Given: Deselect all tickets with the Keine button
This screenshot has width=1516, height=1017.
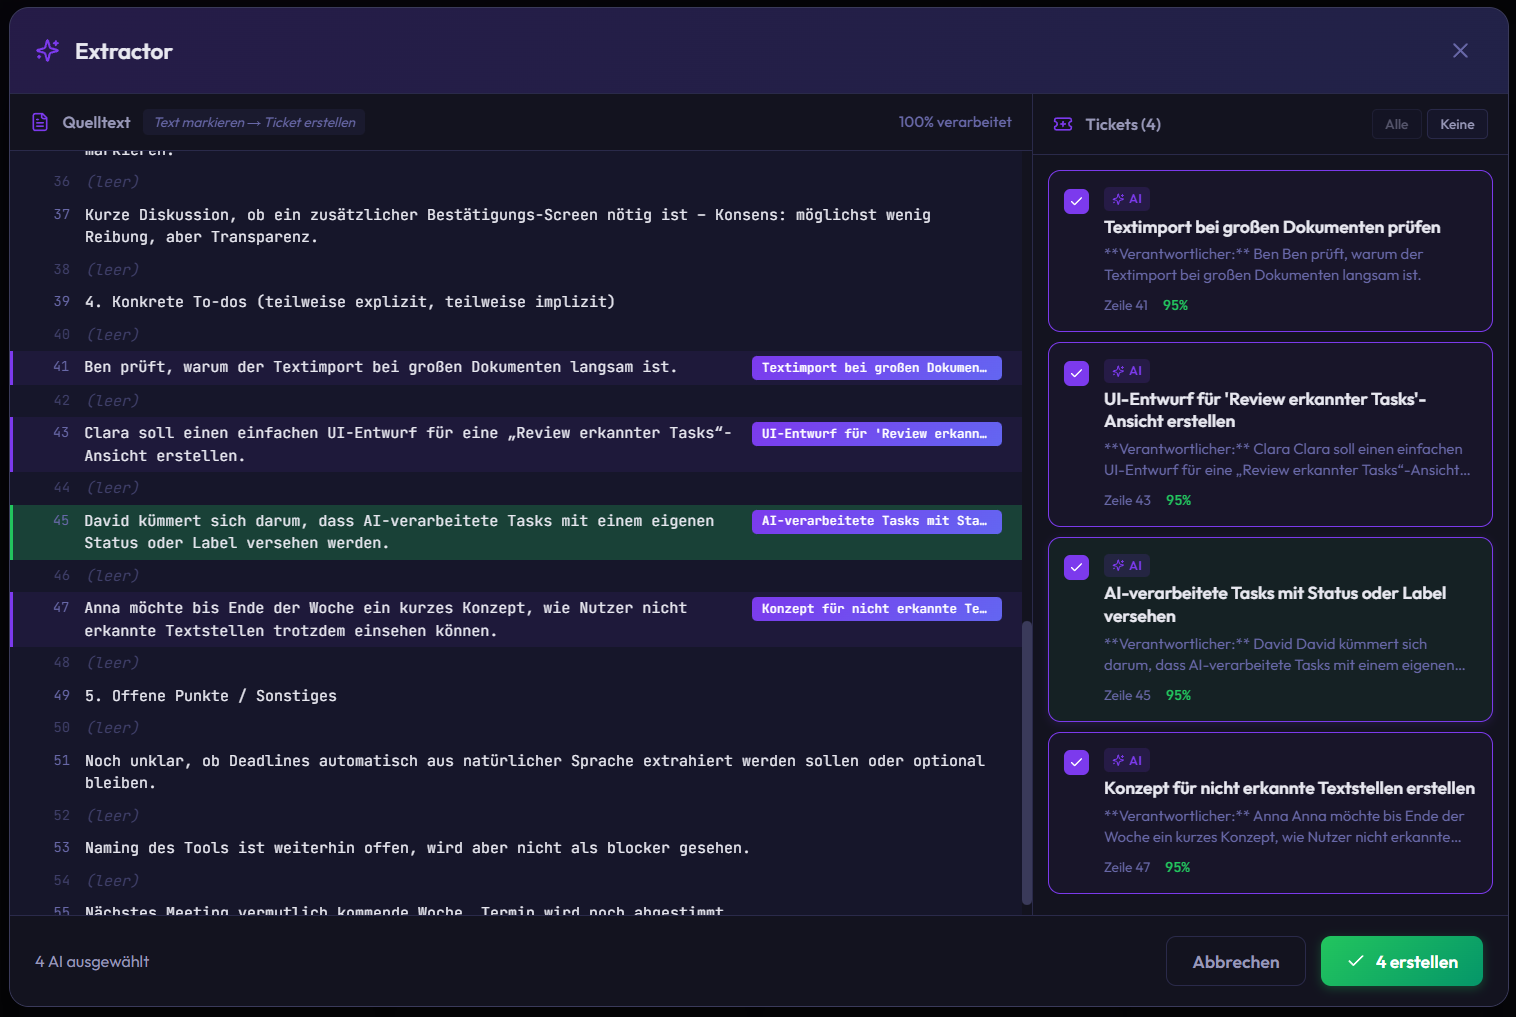Looking at the screenshot, I should (1457, 124).
